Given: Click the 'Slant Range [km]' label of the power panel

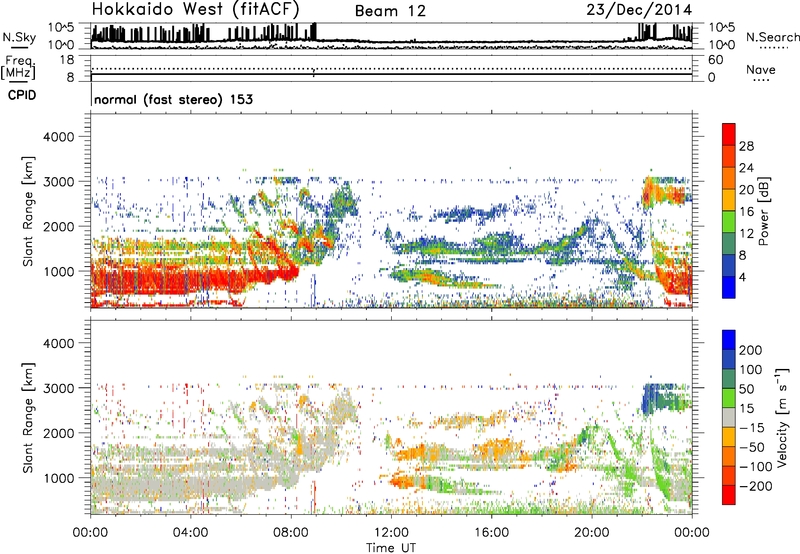Looking at the screenshot, I should 28,211.
